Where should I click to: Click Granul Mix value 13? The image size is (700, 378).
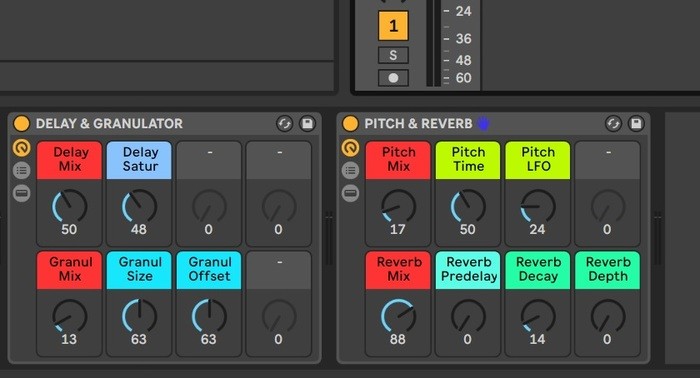click(x=69, y=339)
